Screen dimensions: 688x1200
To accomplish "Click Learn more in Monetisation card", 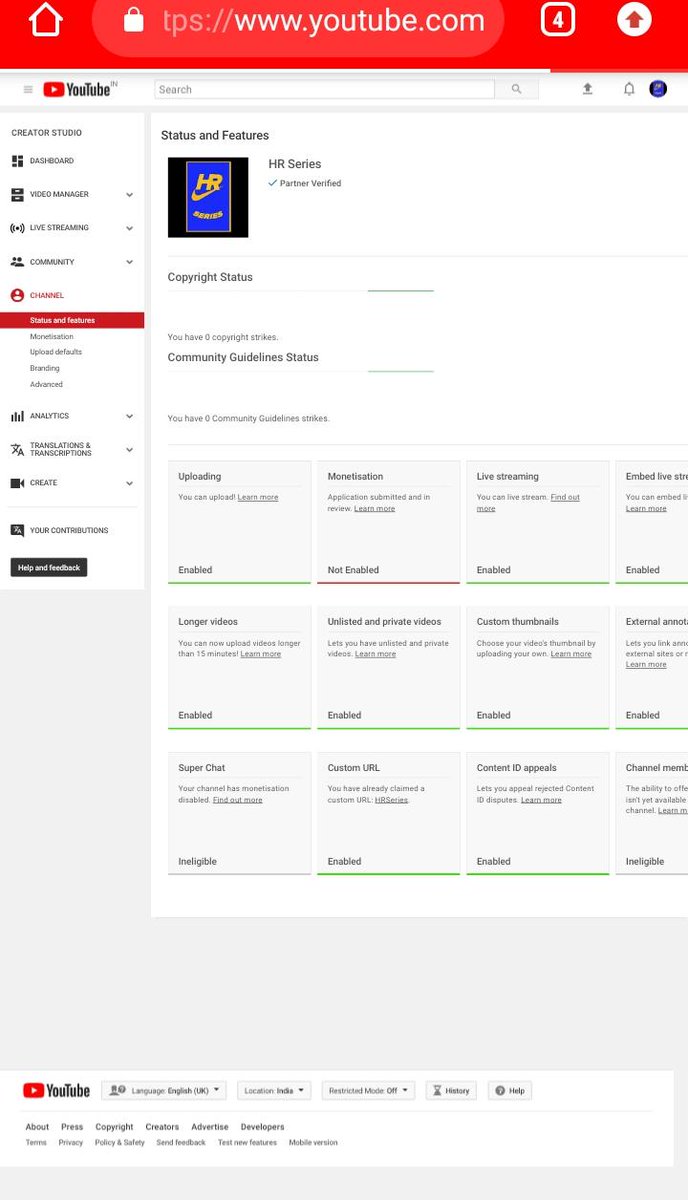I will [374, 509].
